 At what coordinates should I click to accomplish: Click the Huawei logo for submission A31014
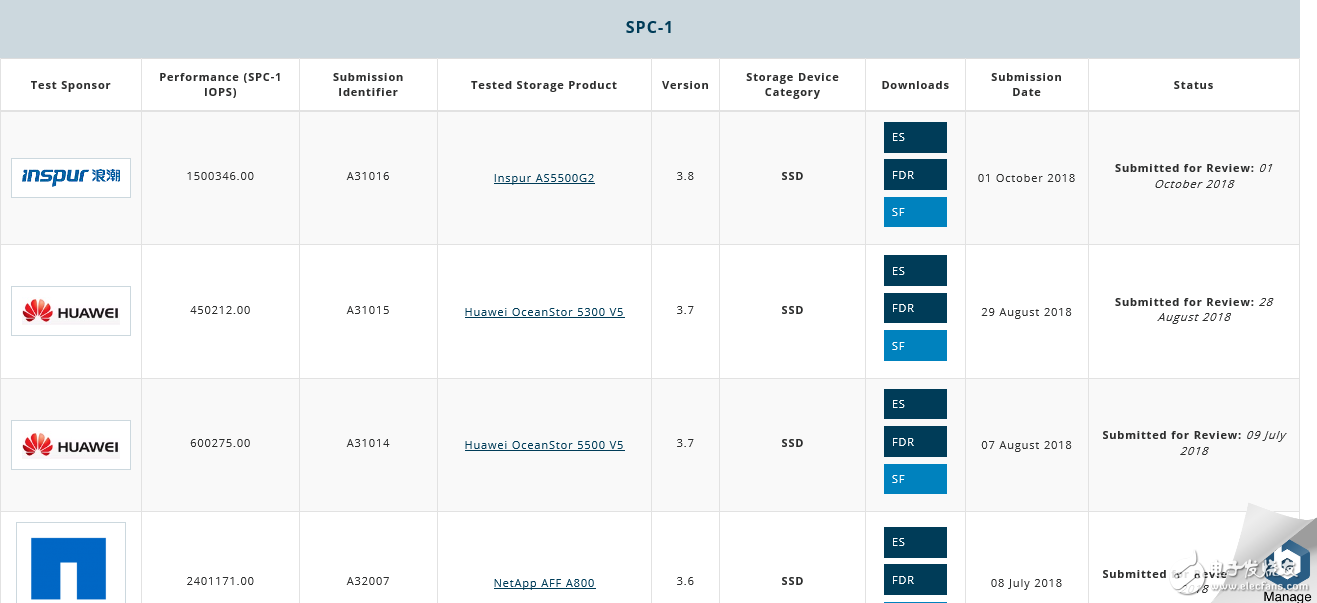pos(71,445)
